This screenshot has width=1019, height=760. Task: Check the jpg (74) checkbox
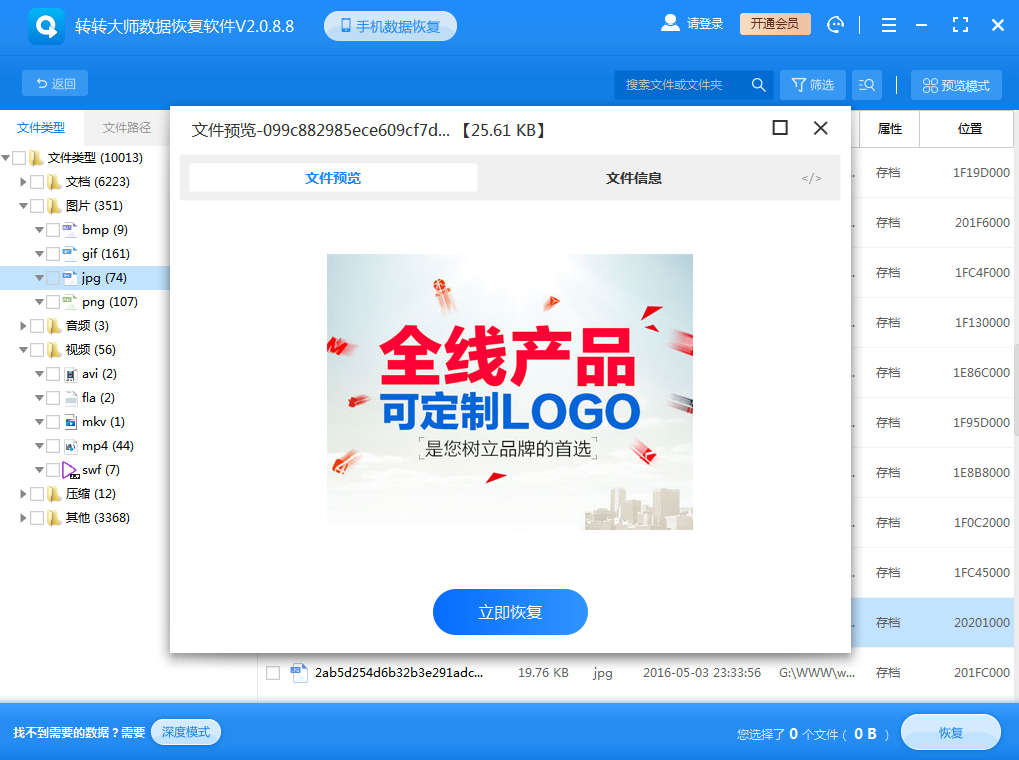[53, 278]
